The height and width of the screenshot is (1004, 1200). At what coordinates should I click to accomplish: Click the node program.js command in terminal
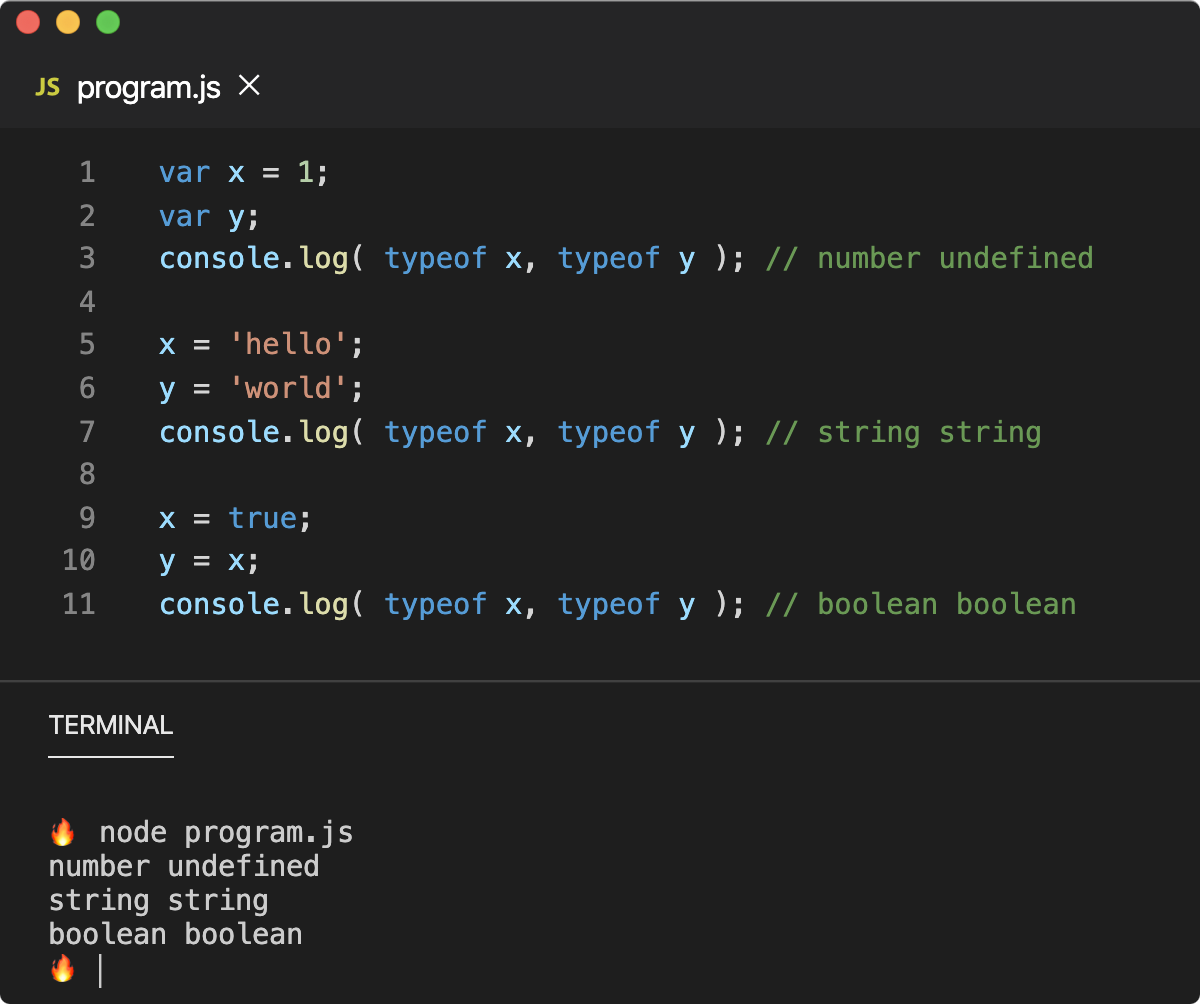point(228,831)
